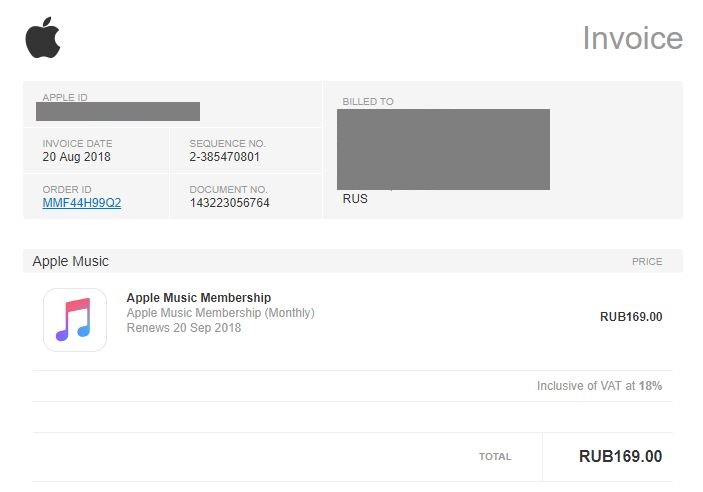This screenshot has height=492, width=703.
Task: Click the Renews 20 Sep 2018 text
Action: (x=184, y=328)
